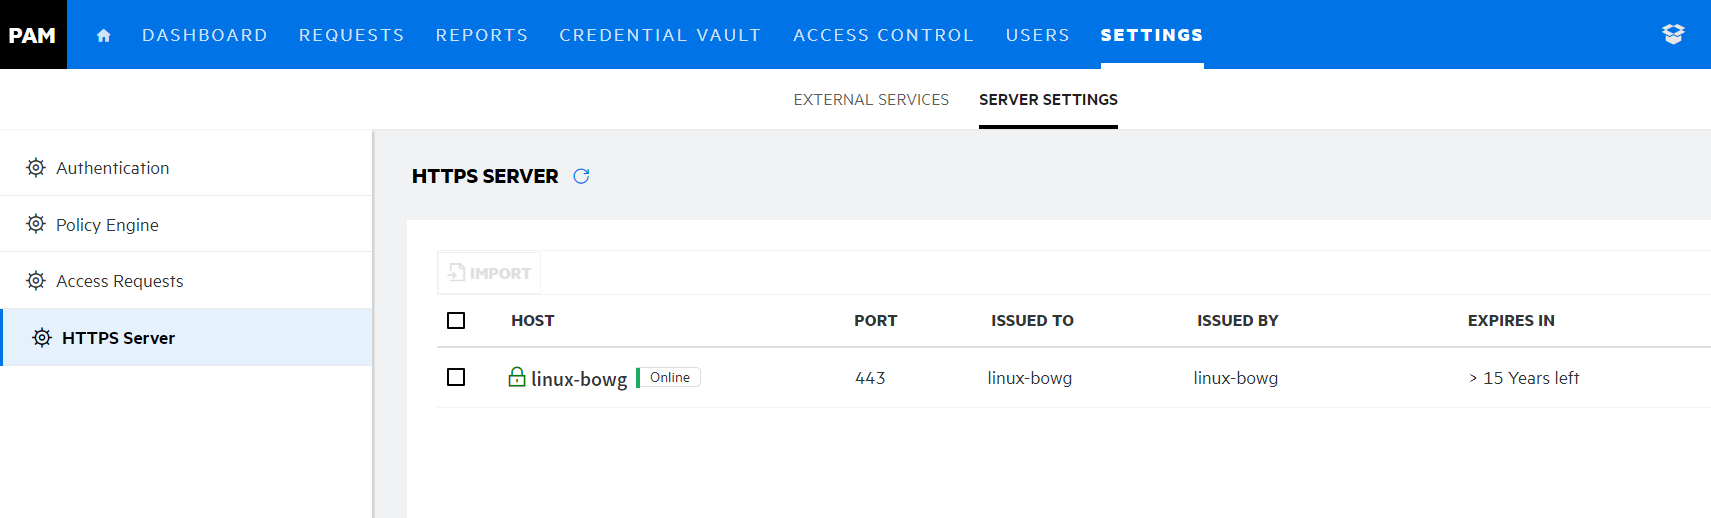1711x518 pixels.
Task: Click the Import button
Action: point(489,273)
